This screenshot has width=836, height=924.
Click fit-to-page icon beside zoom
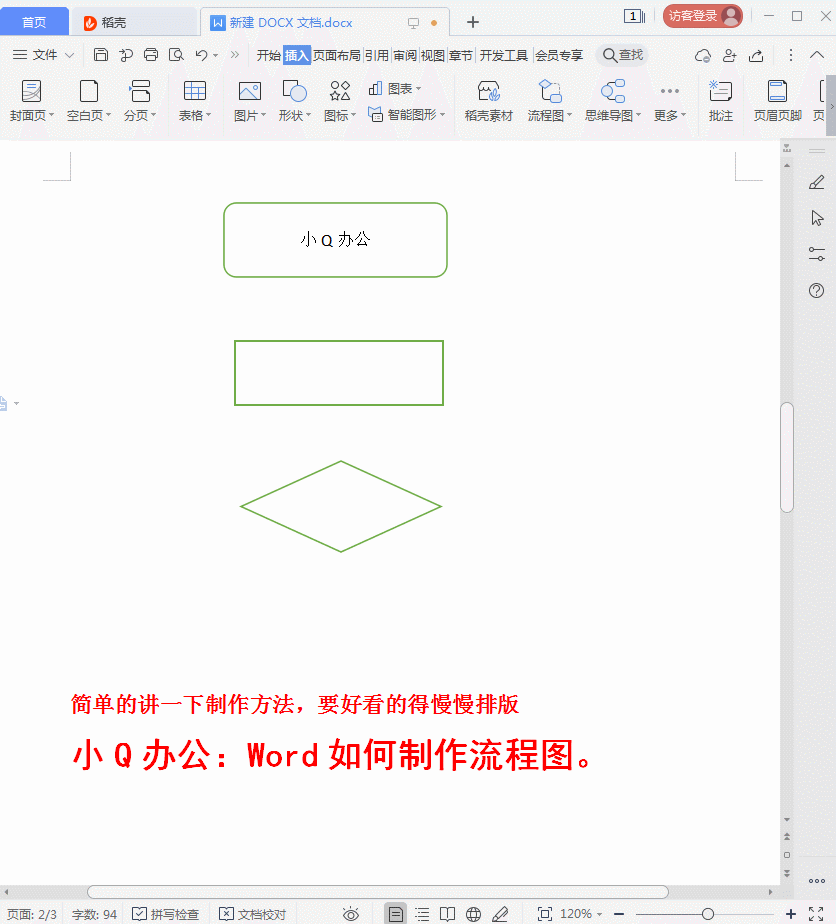coord(544,914)
